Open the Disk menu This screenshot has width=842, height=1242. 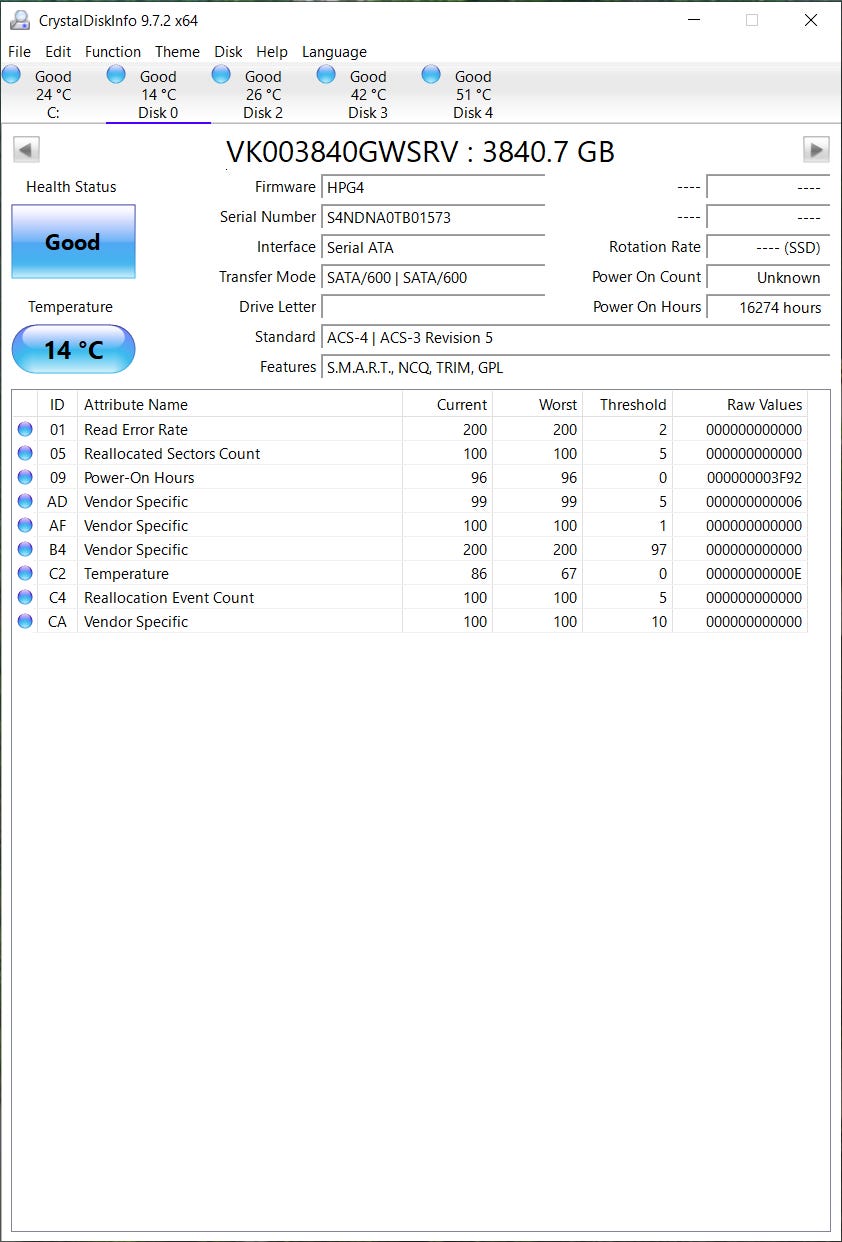coord(229,52)
